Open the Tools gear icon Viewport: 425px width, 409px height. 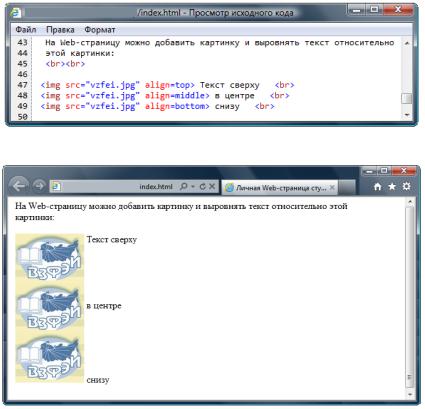point(406,186)
